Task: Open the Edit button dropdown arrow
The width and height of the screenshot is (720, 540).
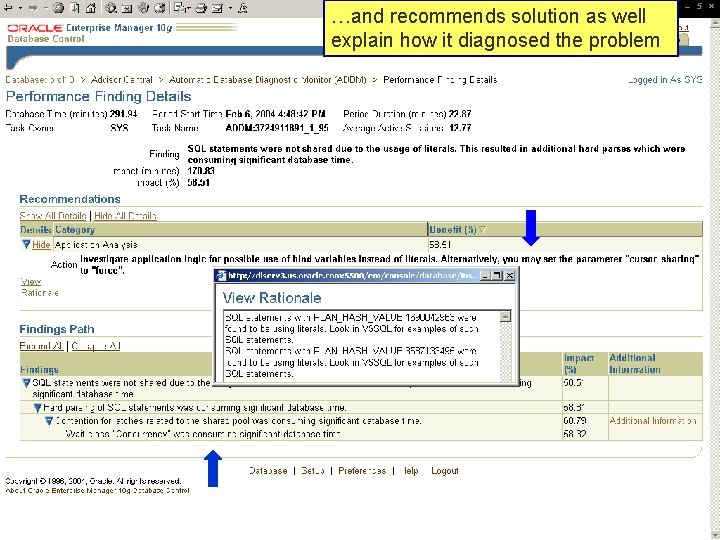Action: click(230, 8)
